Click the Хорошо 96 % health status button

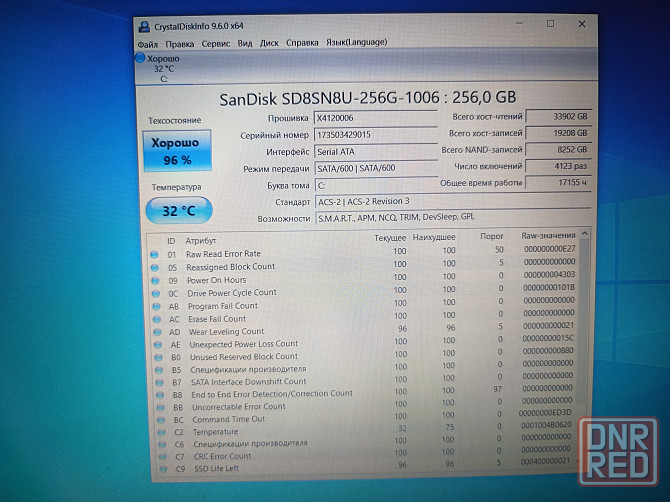pos(177,151)
